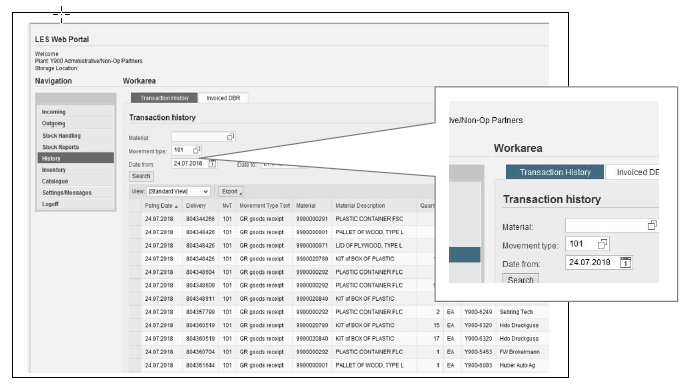Click Material input field in enlarged callout

612,226
